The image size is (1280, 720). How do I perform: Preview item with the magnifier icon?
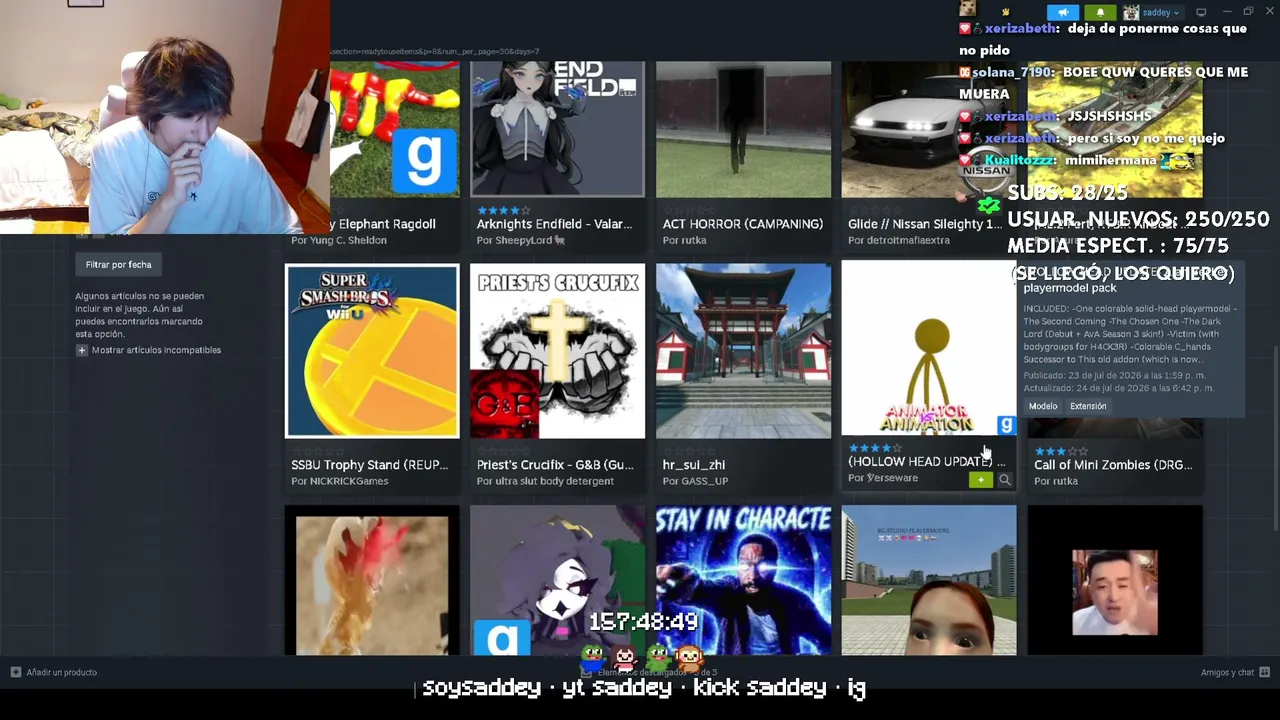pos(1005,480)
